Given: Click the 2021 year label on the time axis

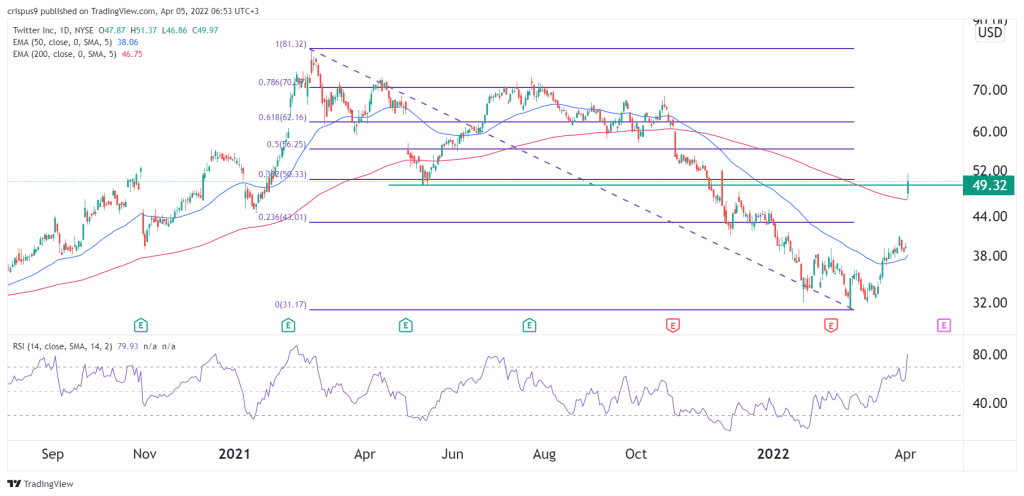Looking at the screenshot, I should pos(234,454).
